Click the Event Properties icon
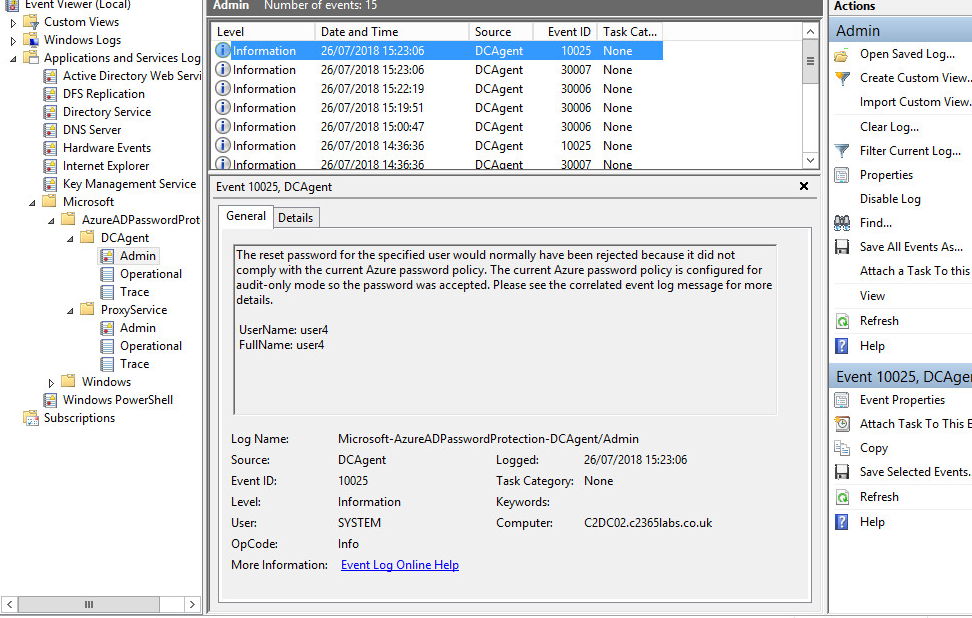This screenshot has height=618, width=972. click(x=843, y=399)
